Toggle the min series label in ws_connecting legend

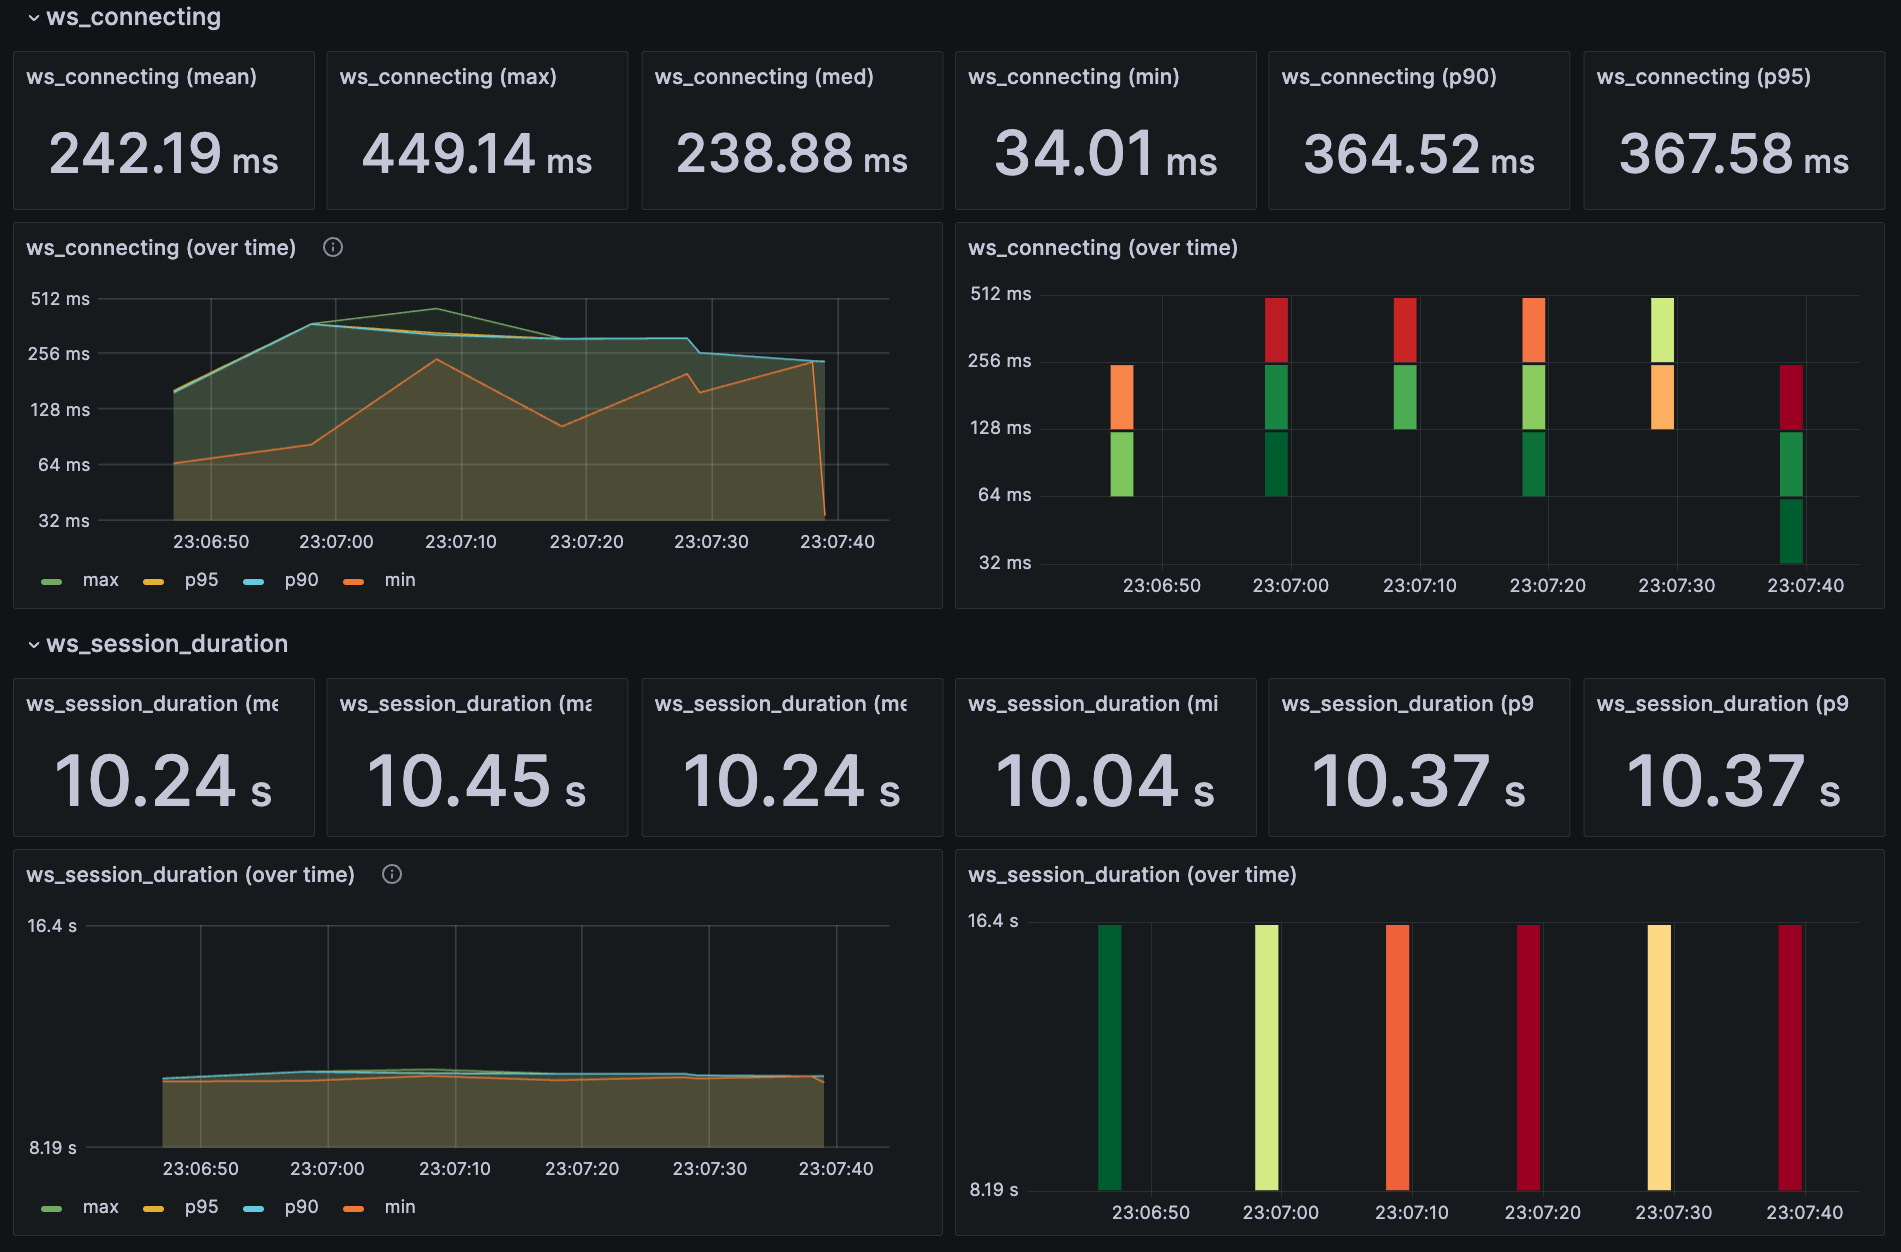point(400,580)
